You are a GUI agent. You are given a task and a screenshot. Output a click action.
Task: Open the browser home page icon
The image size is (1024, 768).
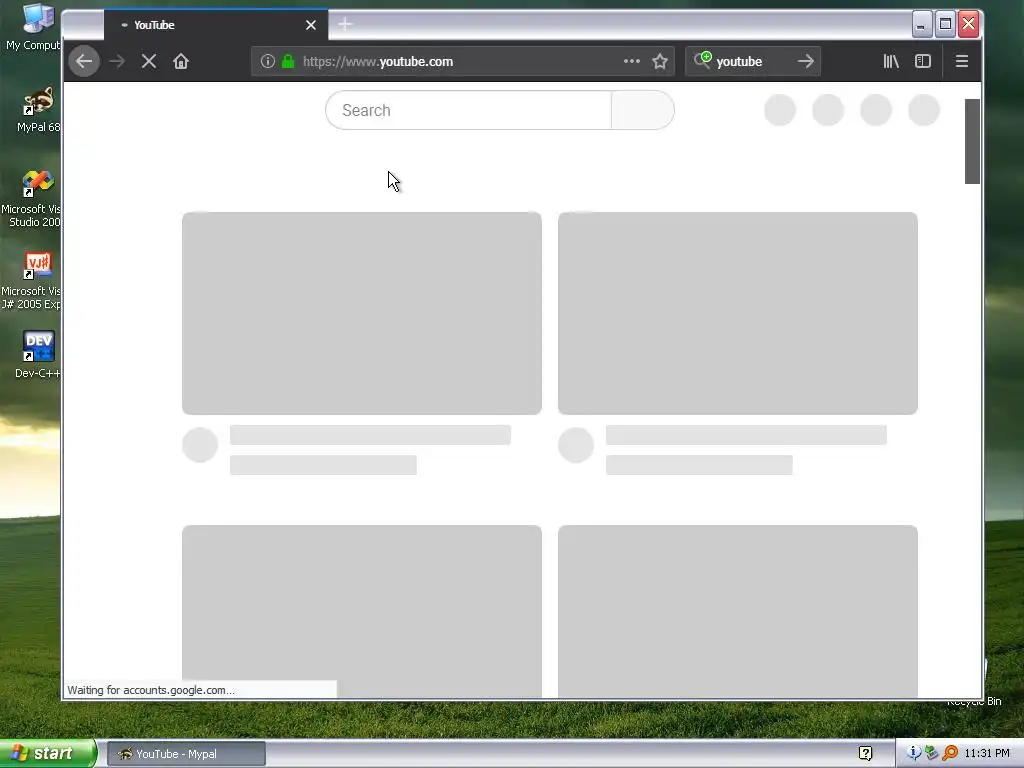tap(181, 61)
